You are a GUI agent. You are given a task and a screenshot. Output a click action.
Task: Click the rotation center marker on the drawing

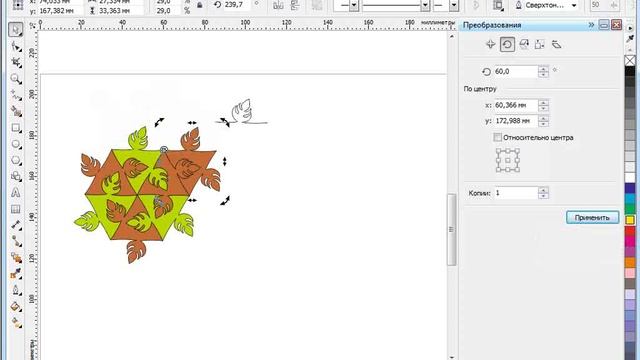click(164, 150)
